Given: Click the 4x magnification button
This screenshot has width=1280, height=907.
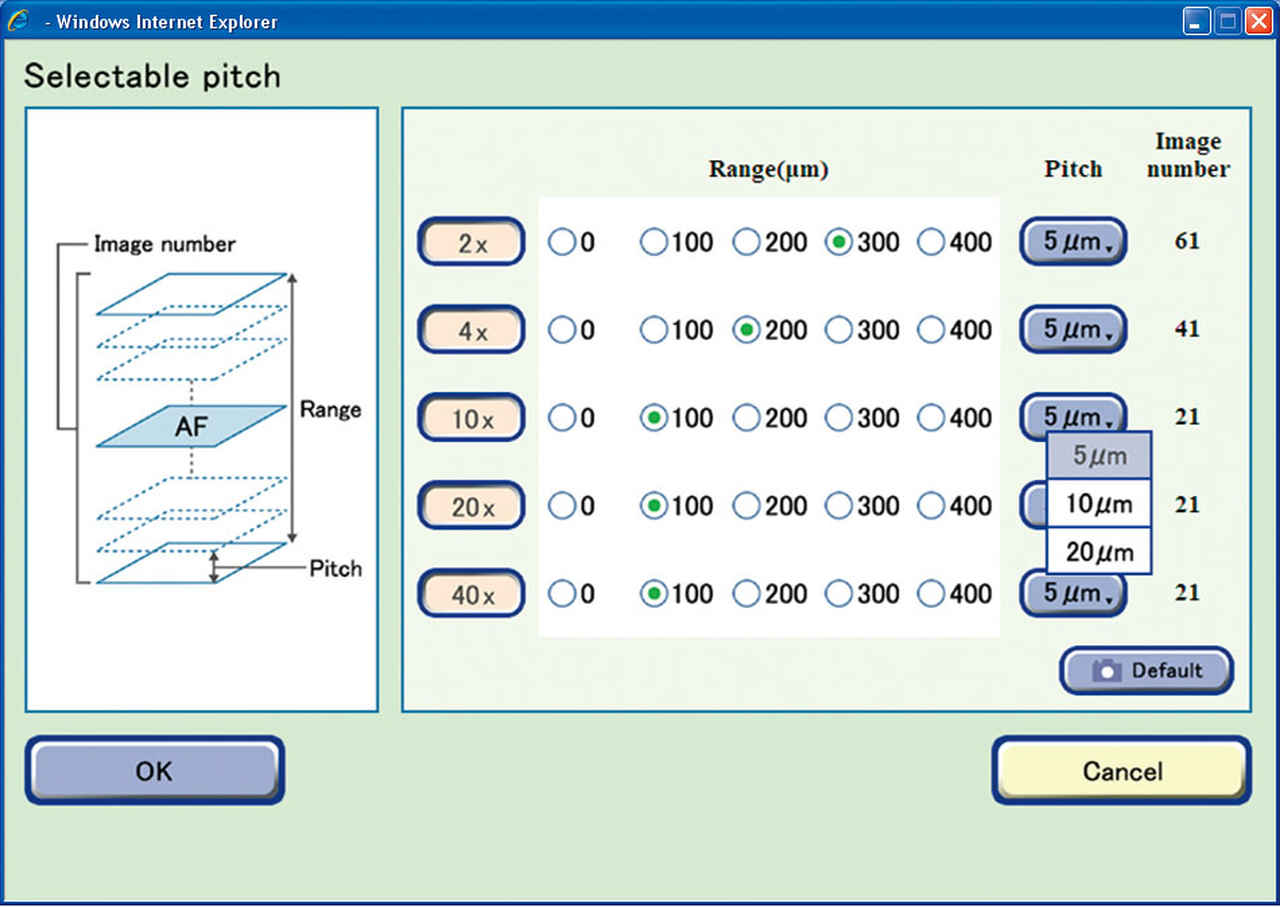Looking at the screenshot, I should click(x=471, y=330).
